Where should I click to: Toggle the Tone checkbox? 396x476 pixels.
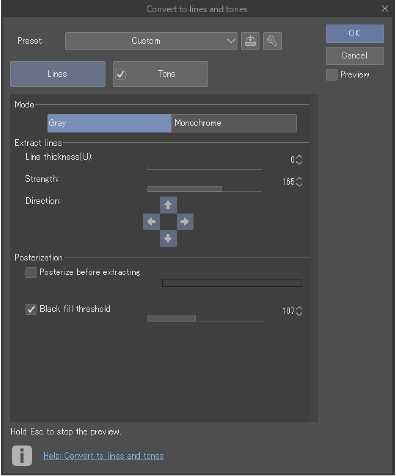click(121, 74)
